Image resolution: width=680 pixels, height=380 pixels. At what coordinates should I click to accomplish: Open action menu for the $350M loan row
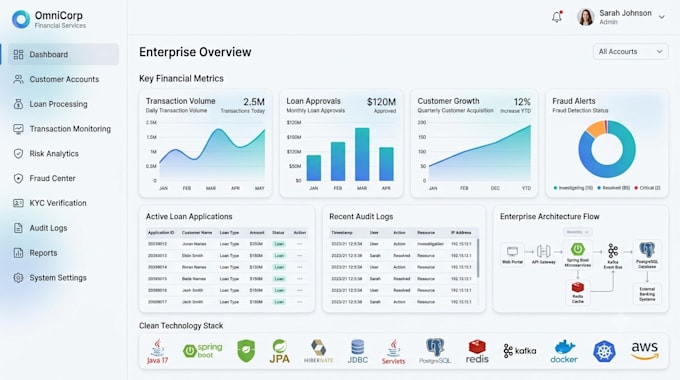pyautogui.click(x=300, y=244)
